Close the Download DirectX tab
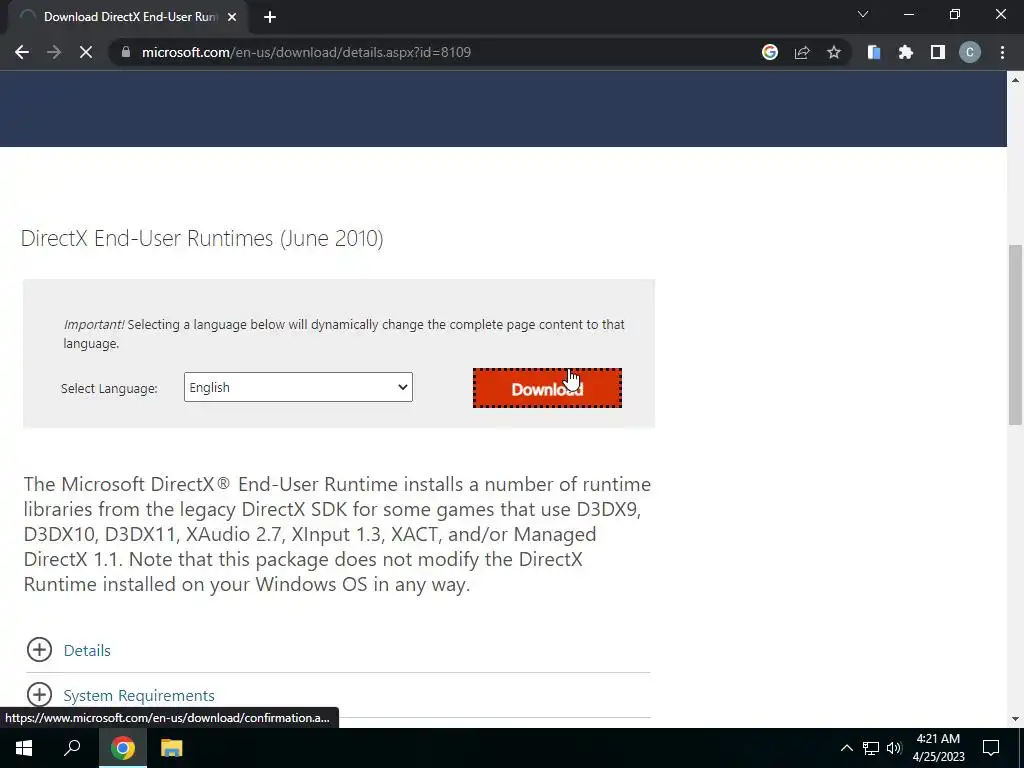Image resolution: width=1024 pixels, height=768 pixels. 232,17
